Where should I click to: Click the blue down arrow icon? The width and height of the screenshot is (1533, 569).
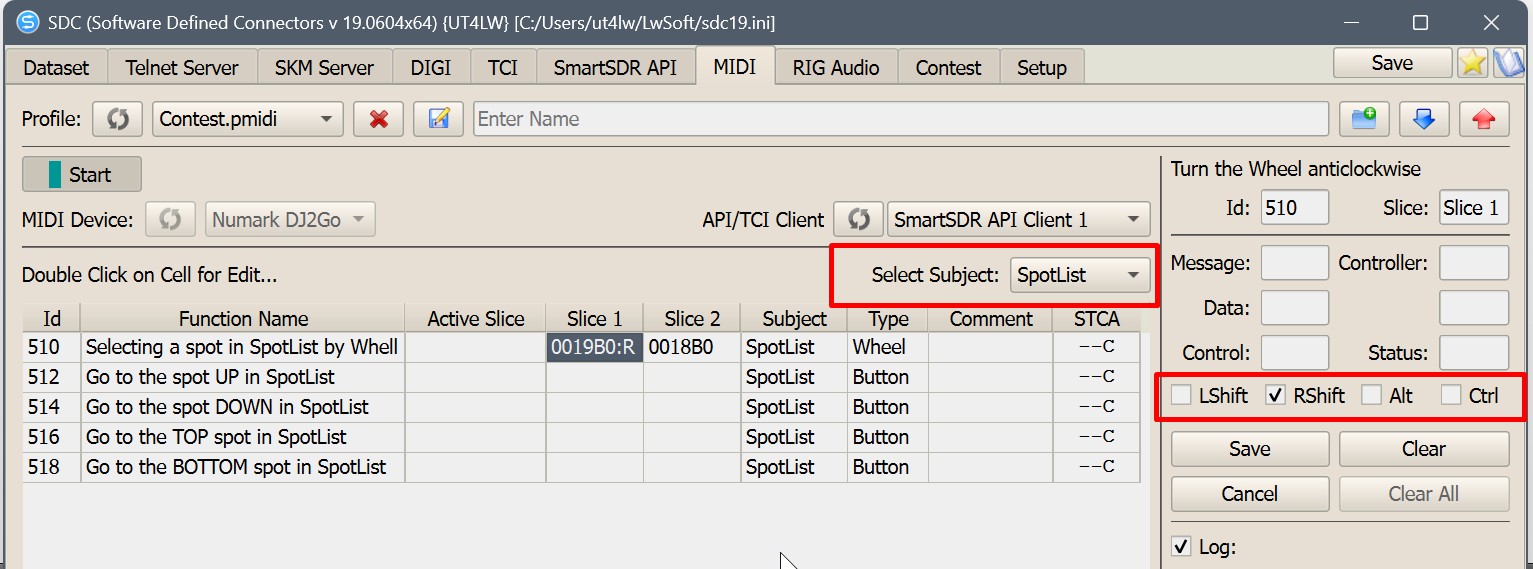pos(1424,119)
